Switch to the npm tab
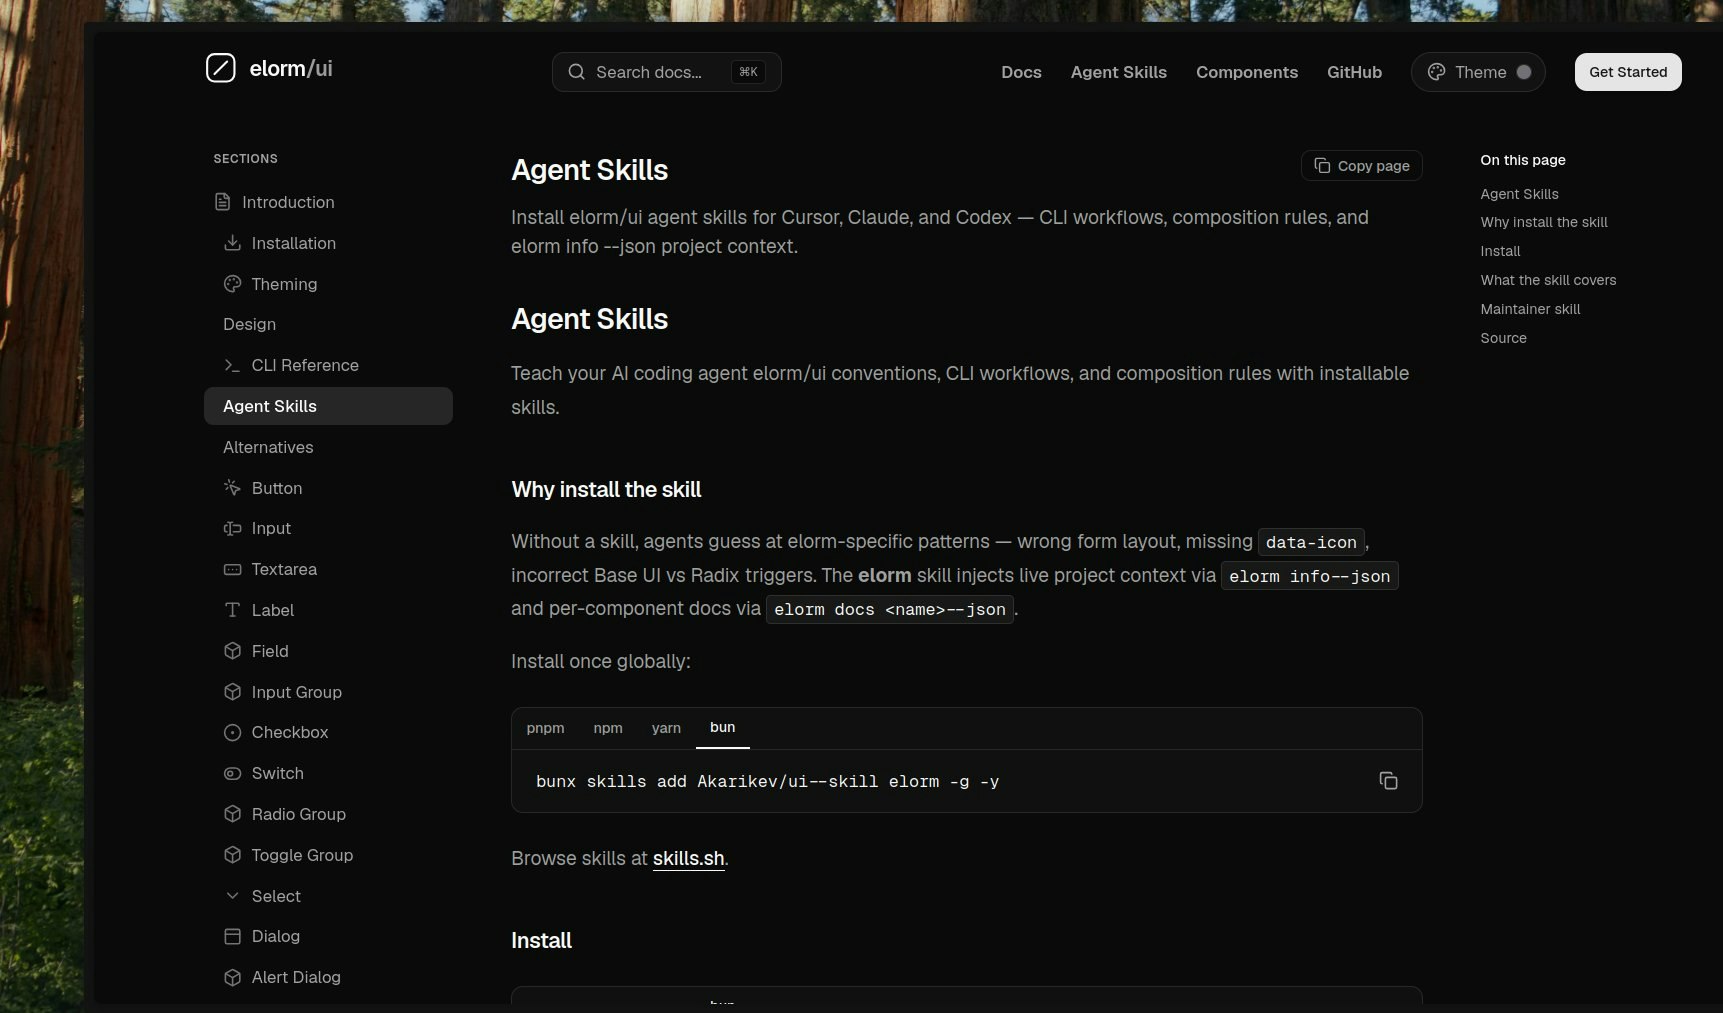This screenshot has height=1013, width=1723. point(608,728)
